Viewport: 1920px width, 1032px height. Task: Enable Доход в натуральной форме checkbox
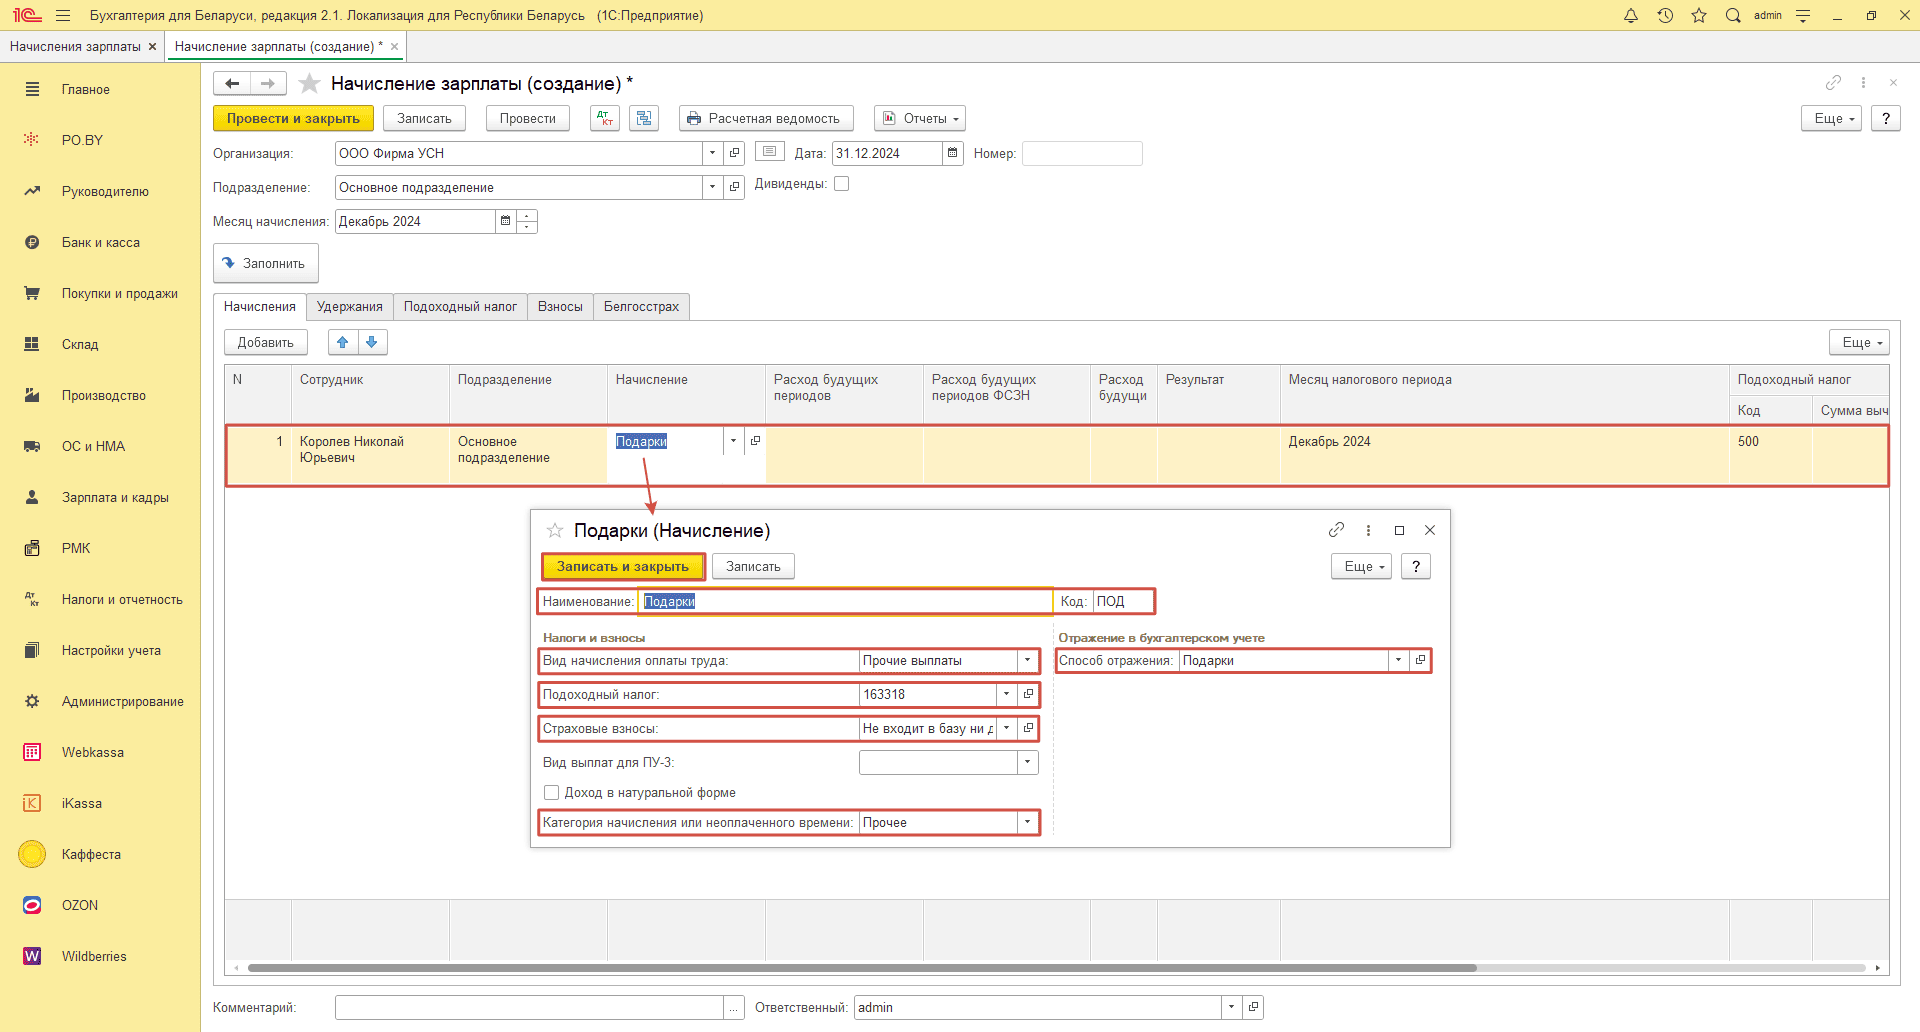coord(551,793)
